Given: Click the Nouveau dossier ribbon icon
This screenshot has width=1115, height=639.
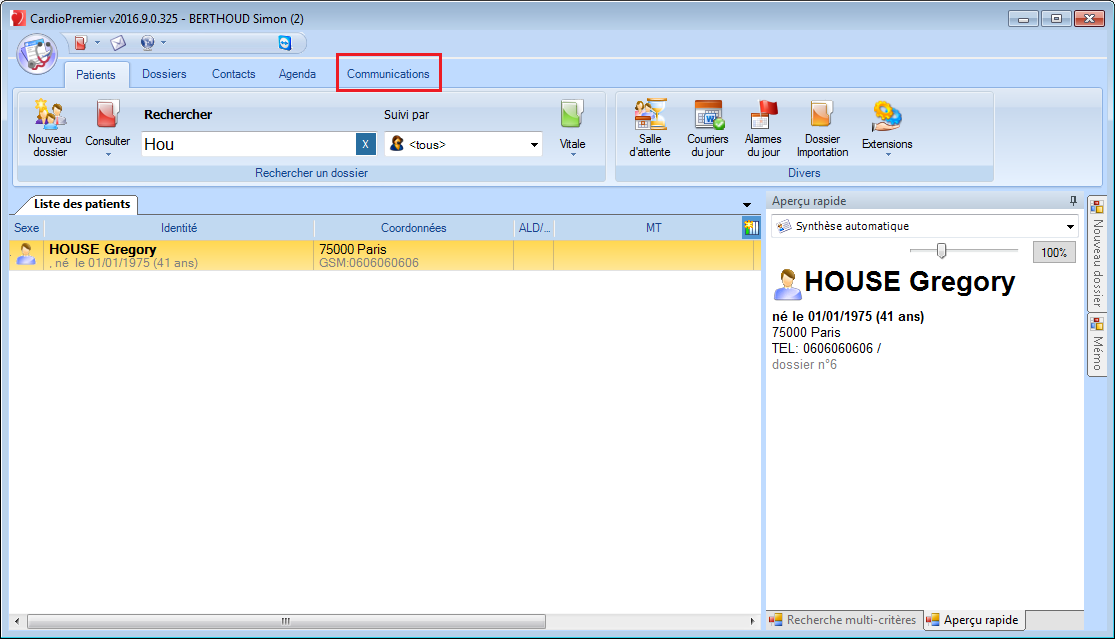Looking at the screenshot, I should coord(49,128).
